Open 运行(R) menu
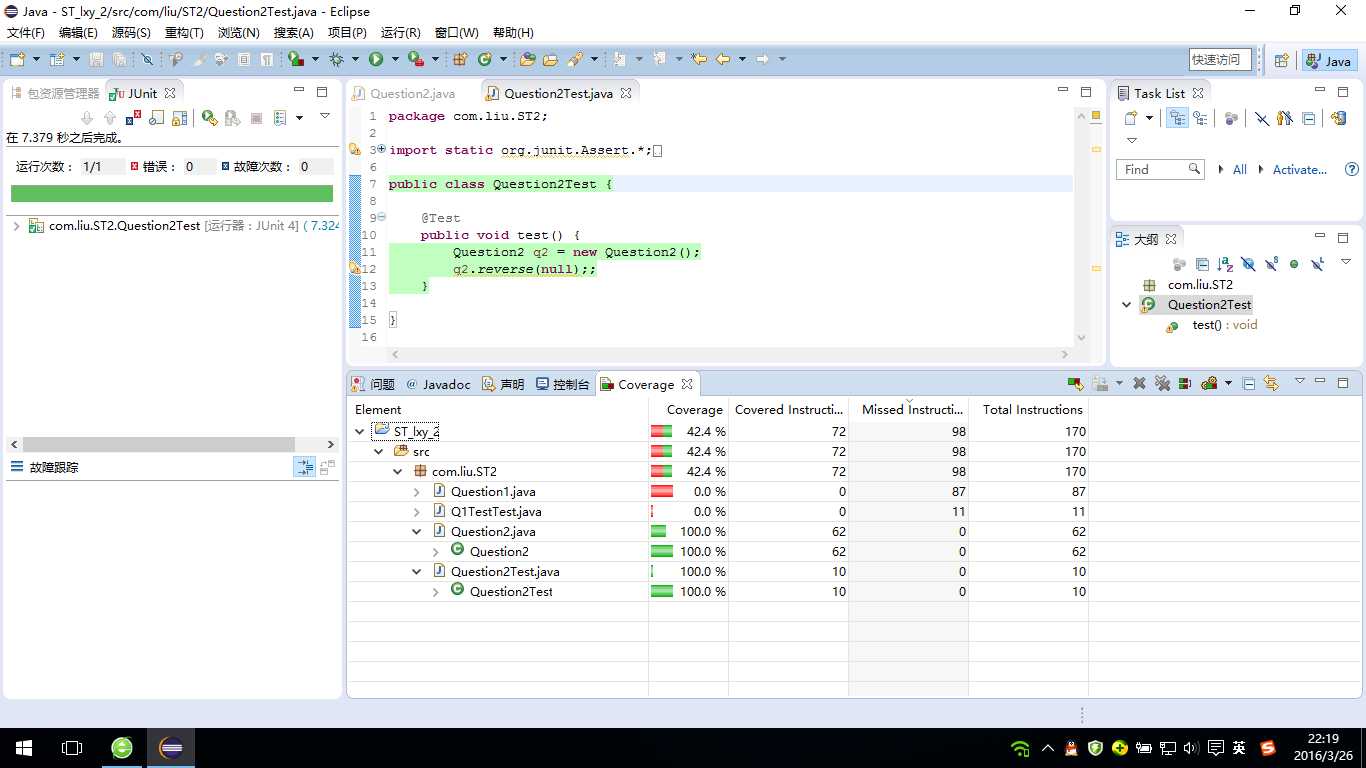The width and height of the screenshot is (1366, 768). 400,33
